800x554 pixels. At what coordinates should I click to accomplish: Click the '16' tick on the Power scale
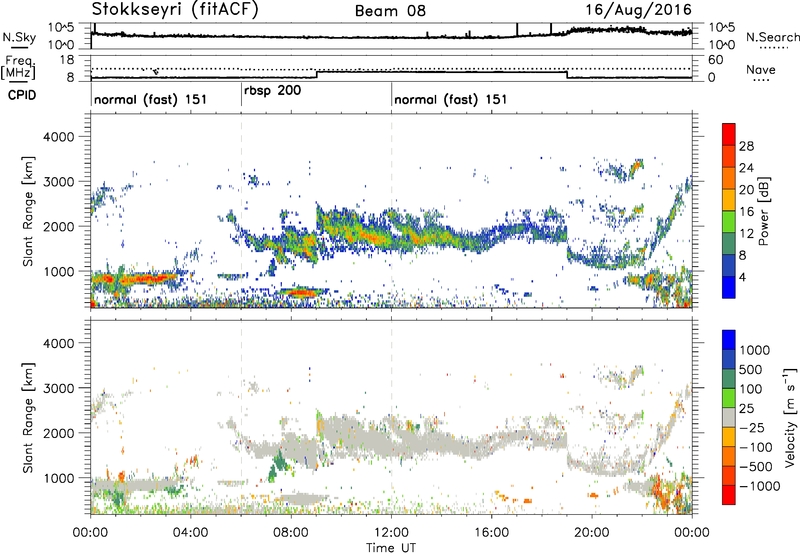746,212
